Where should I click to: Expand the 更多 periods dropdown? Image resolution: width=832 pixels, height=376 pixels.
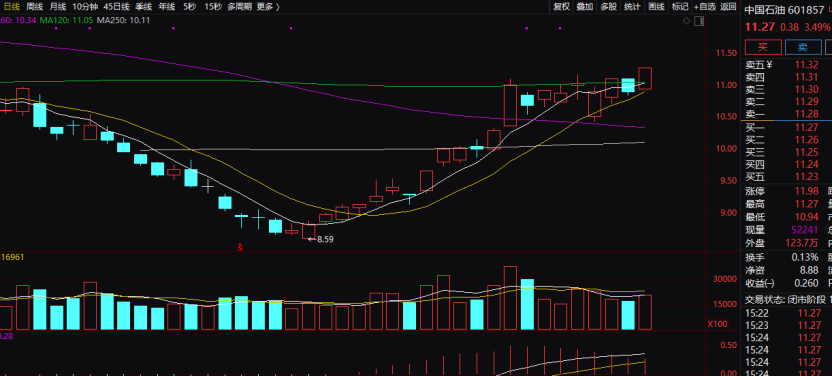click(x=268, y=6)
